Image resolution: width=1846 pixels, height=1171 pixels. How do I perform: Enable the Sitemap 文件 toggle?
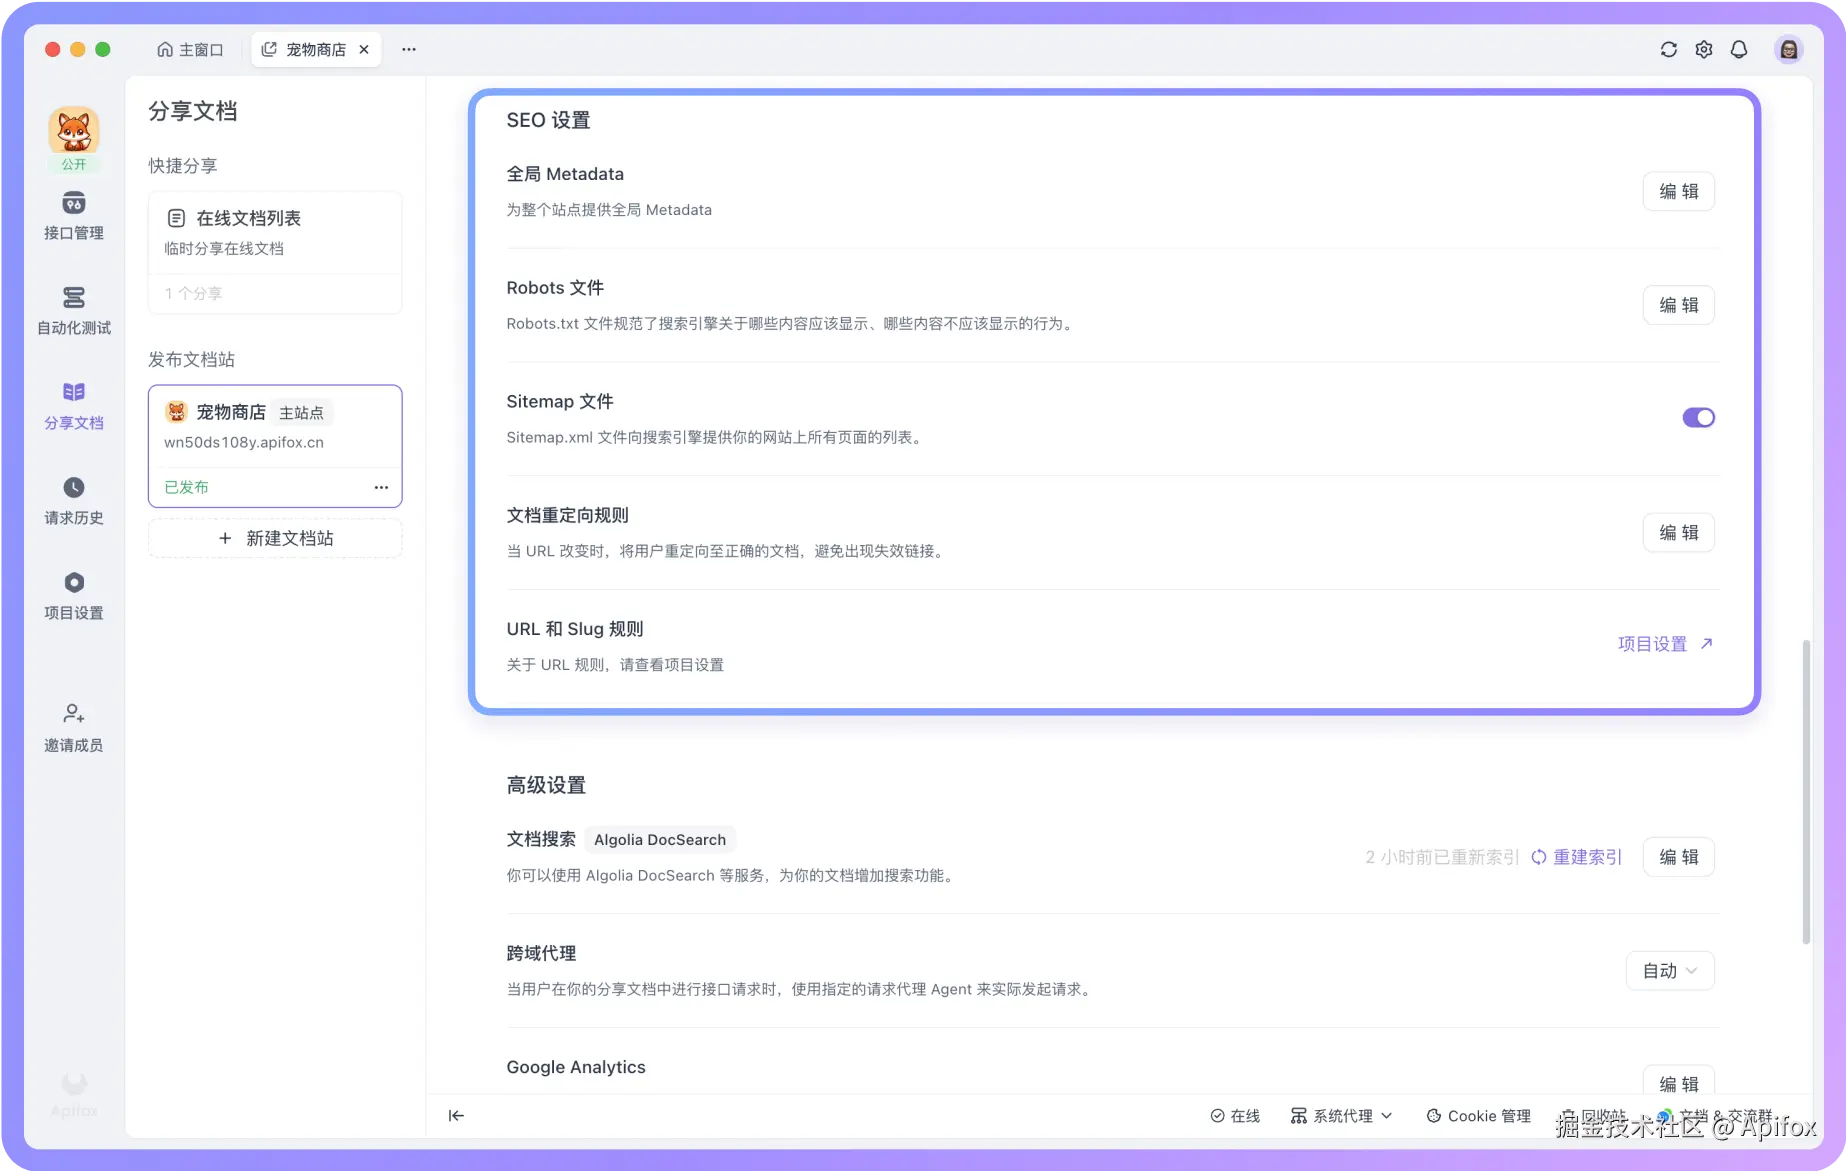(1697, 417)
